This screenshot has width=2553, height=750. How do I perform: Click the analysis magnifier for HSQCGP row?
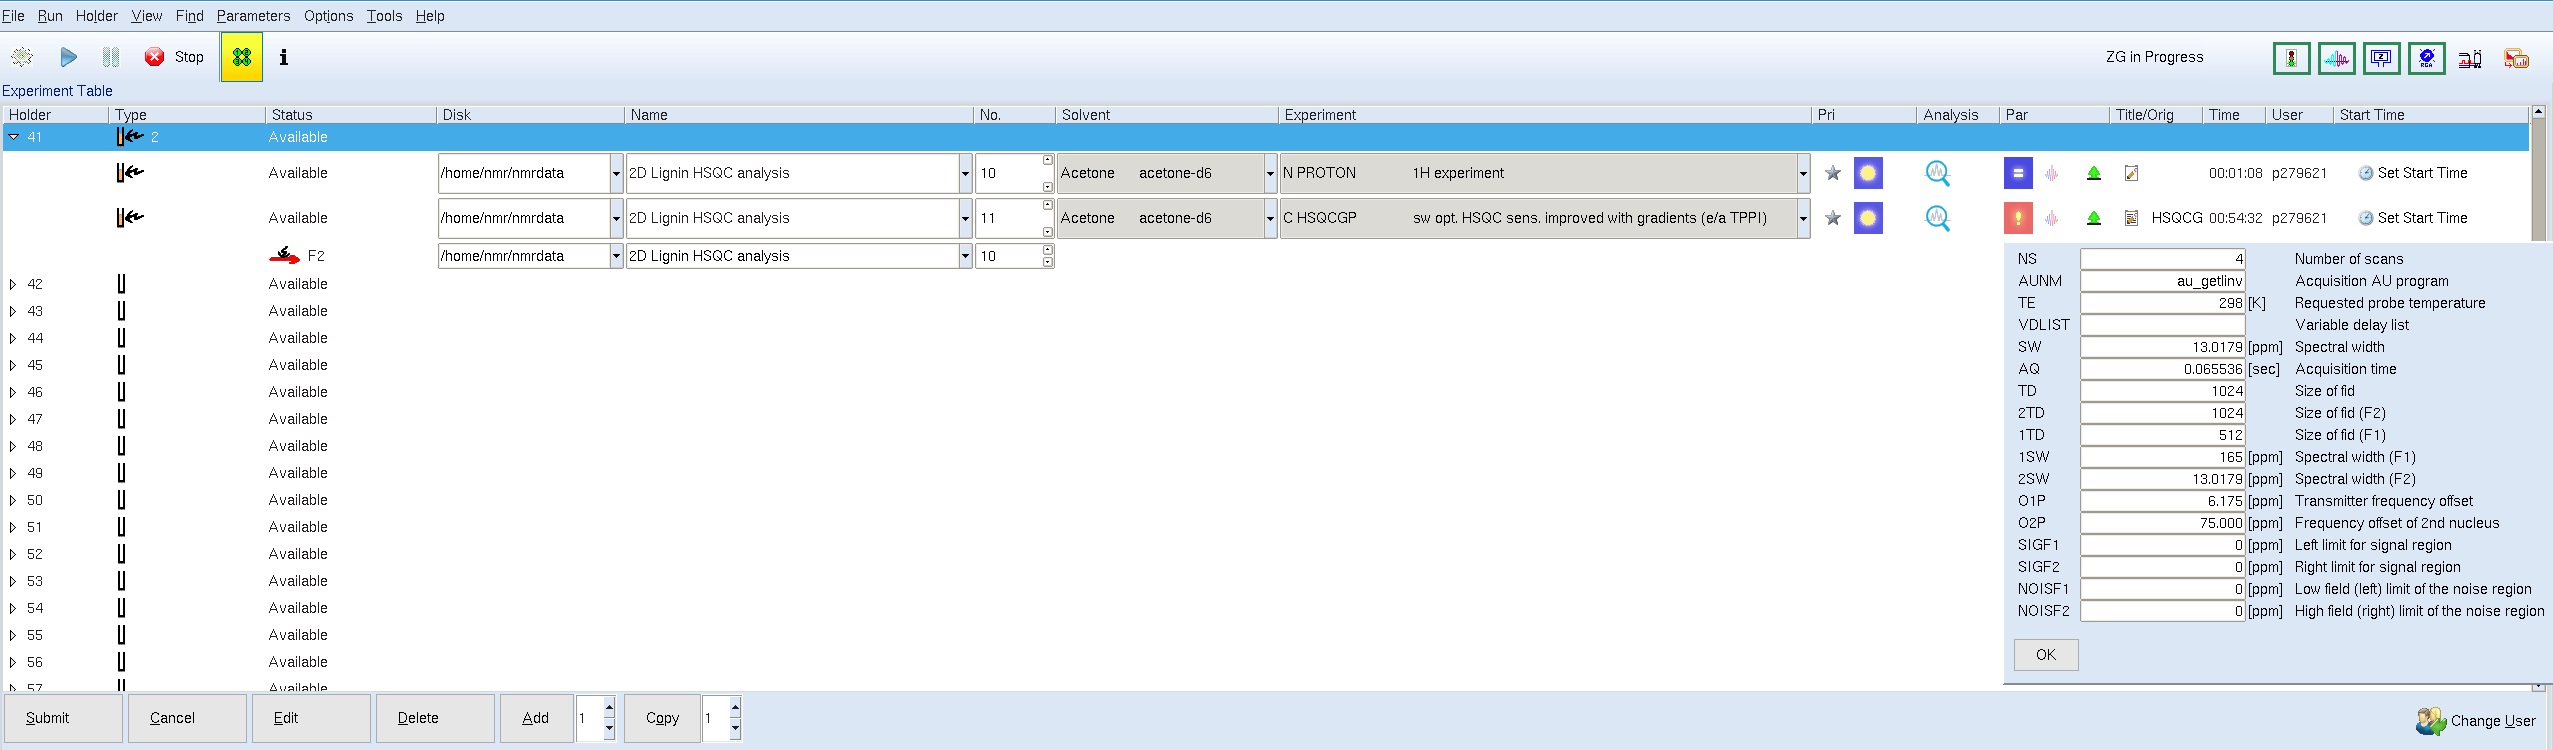(x=1937, y=218)
